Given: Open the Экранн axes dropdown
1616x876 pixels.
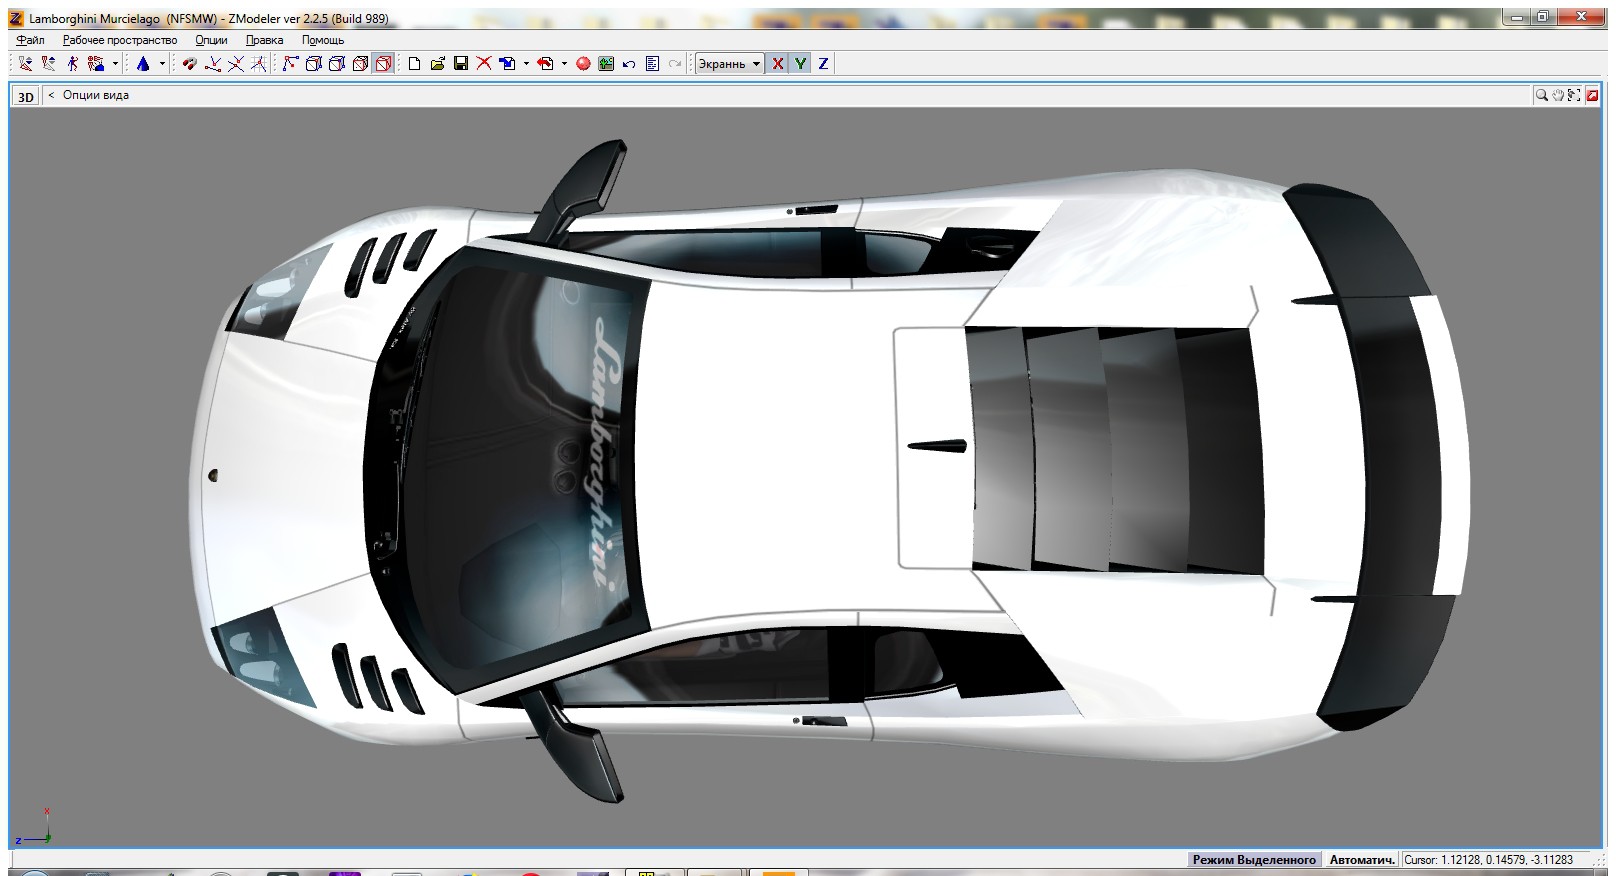Looking at the screenshot, I should (729, 64).
